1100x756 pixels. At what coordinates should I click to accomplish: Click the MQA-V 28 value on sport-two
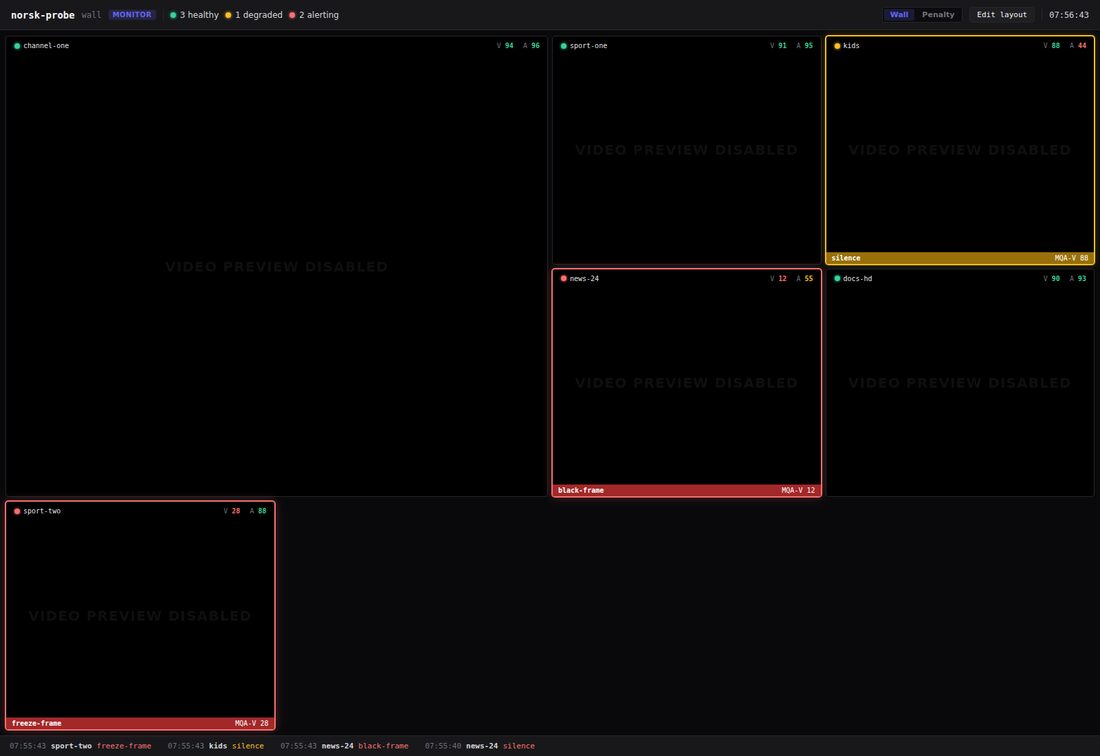point(252,723)
